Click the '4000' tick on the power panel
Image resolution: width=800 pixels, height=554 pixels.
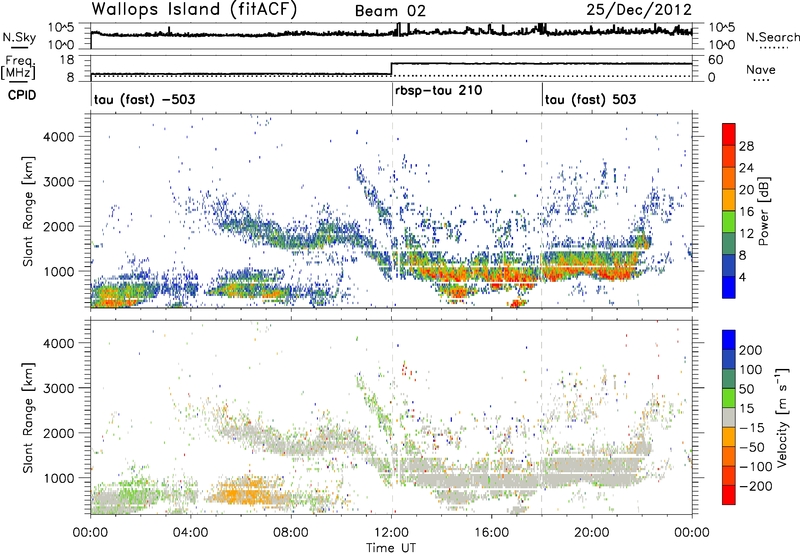click(x=58, y=136)
